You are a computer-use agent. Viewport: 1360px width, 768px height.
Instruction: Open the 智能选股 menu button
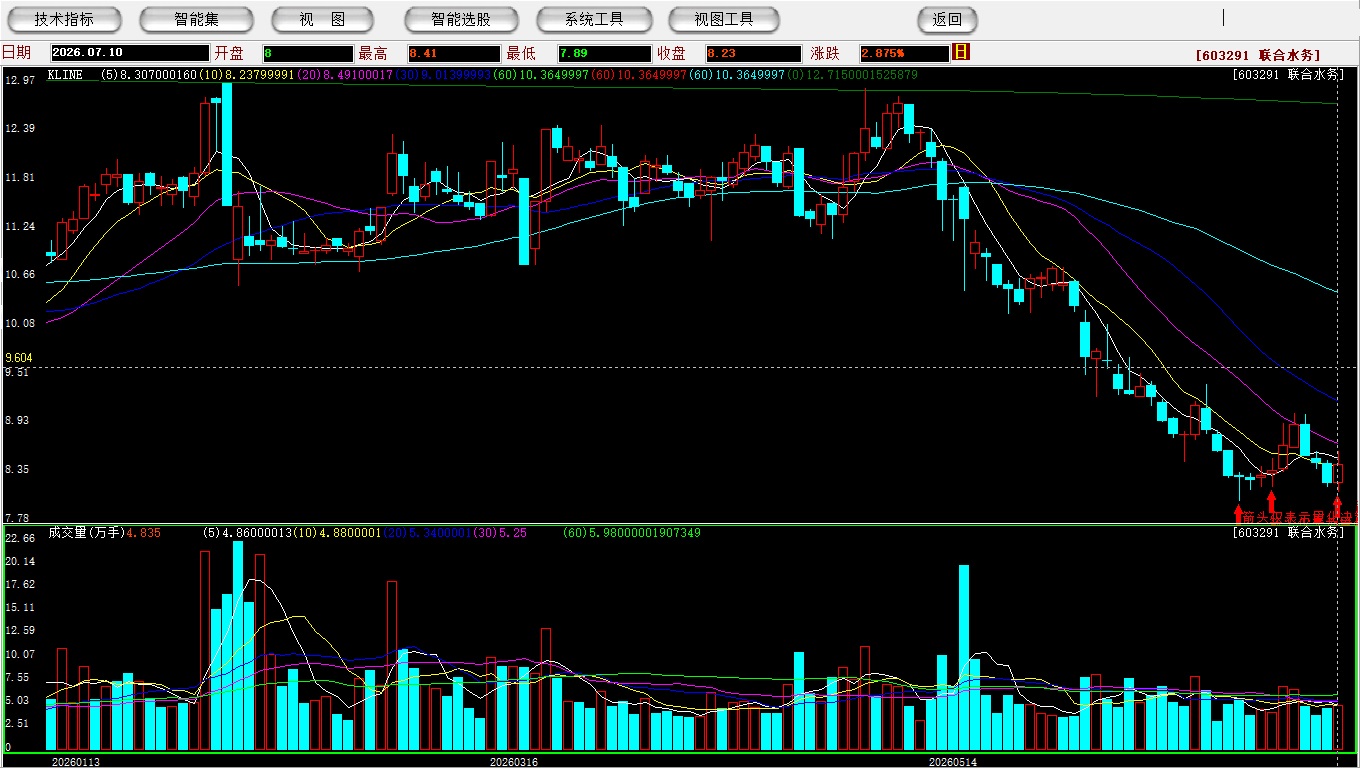[x=461, y=19]
